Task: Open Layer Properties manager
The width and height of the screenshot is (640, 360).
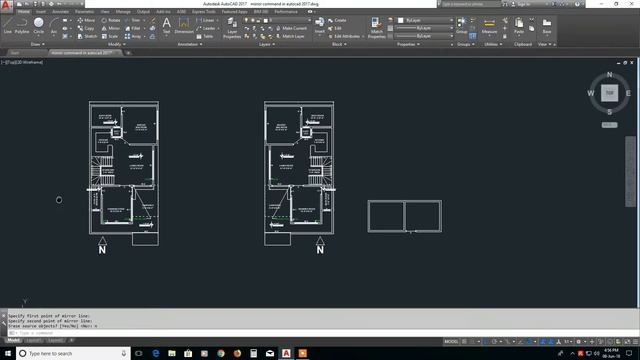Action: 232,28
